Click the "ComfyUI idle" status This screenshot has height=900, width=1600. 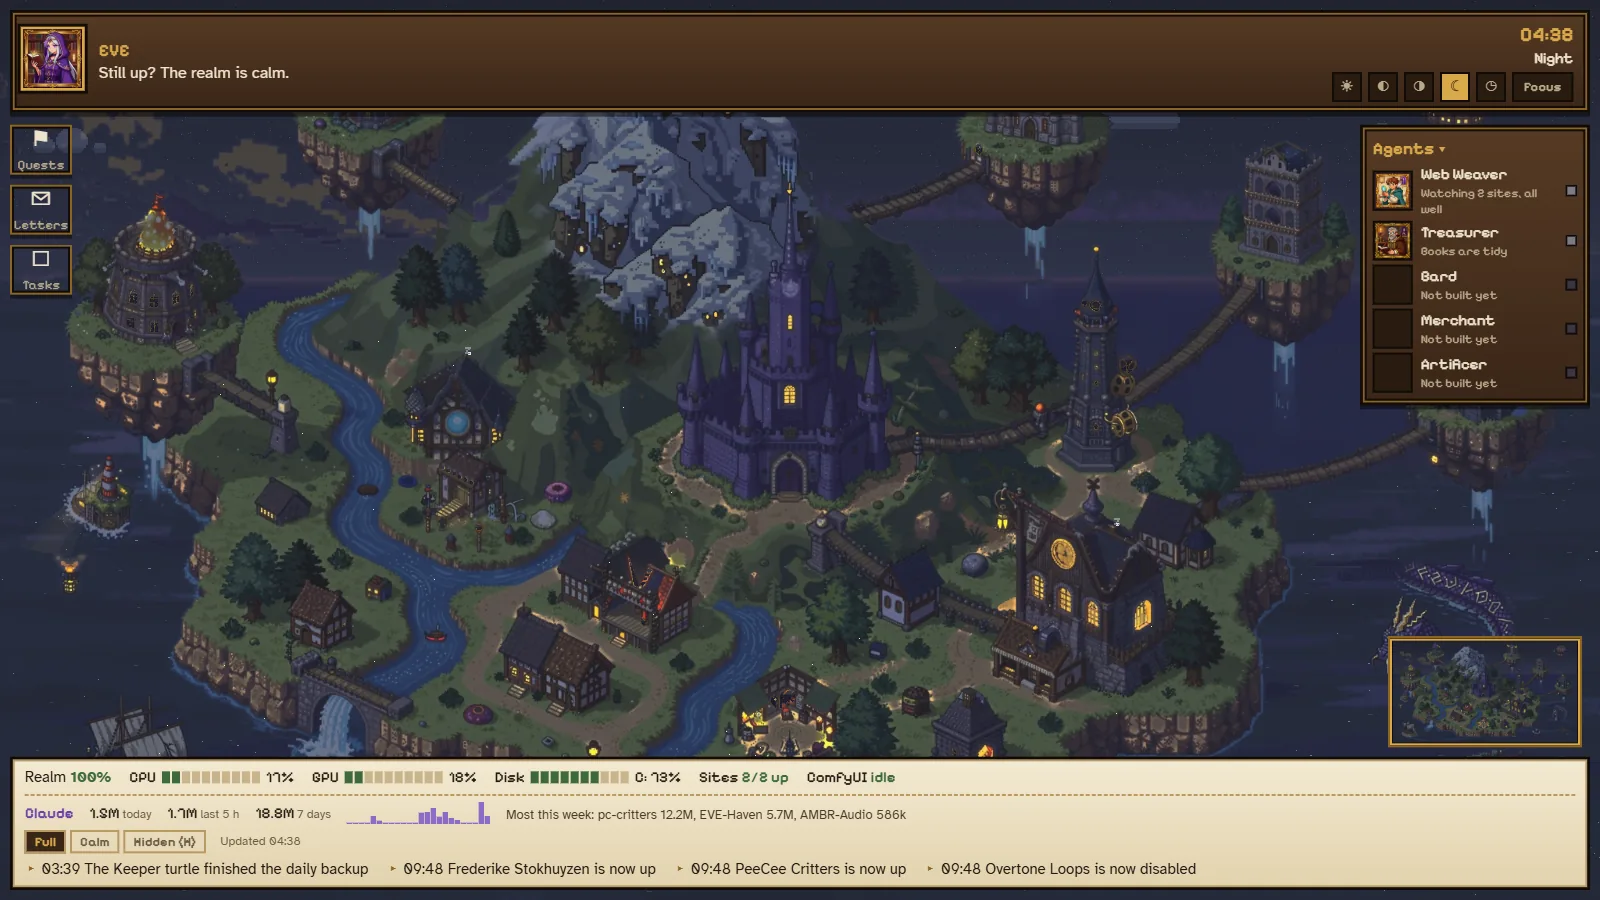click(x=851, y=777)
